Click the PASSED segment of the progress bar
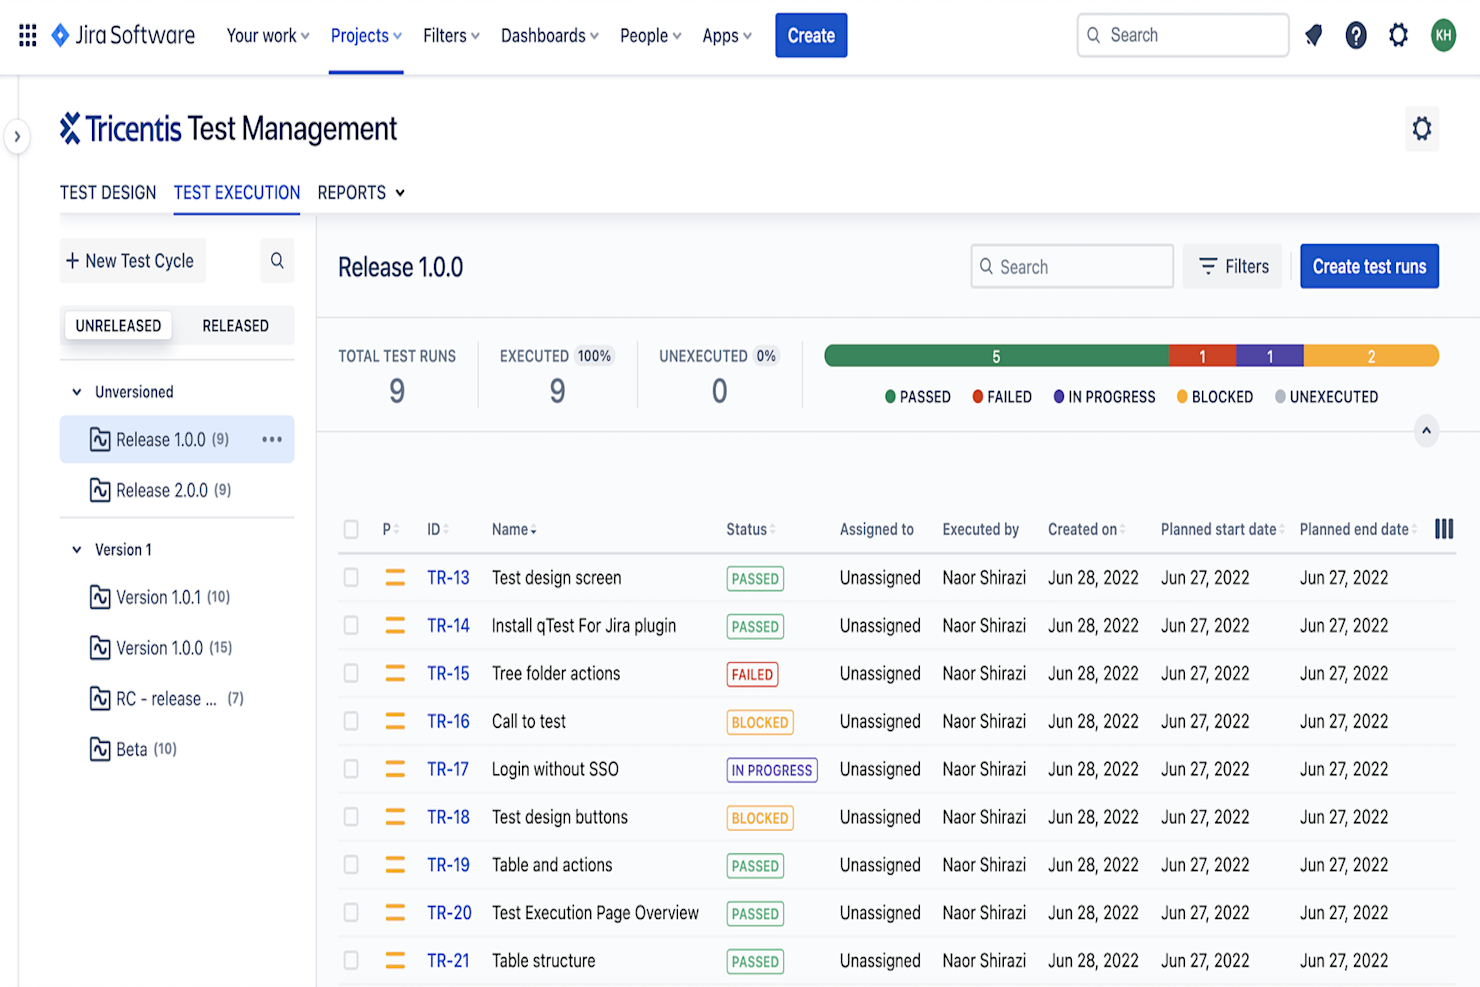1480x987 pixels. pos(995,355)
